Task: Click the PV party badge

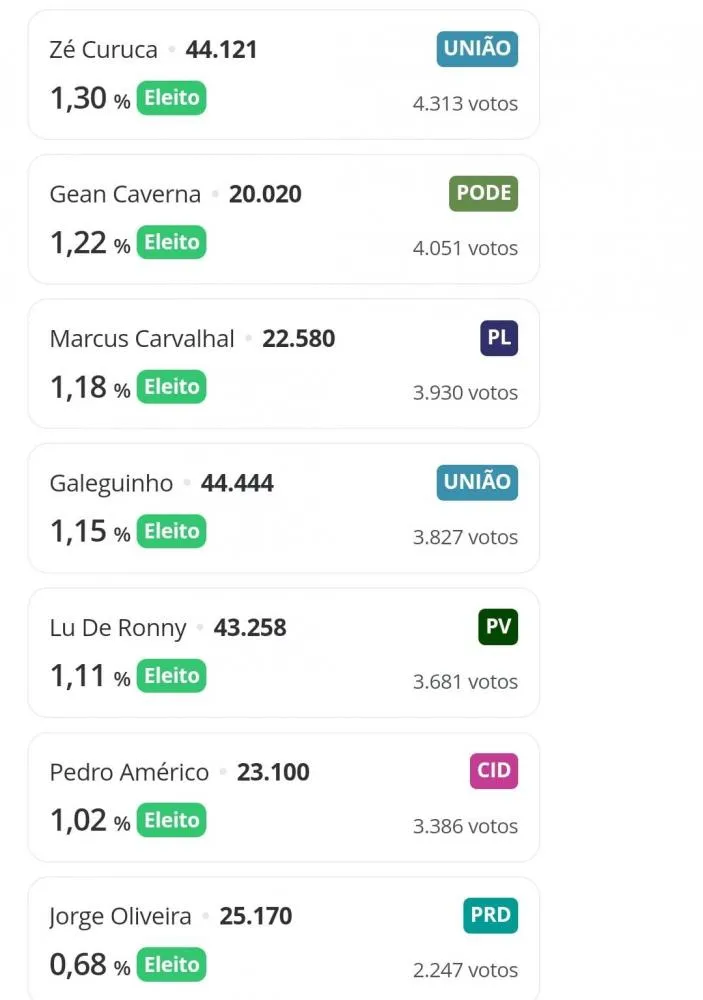Action: [498, 627]
